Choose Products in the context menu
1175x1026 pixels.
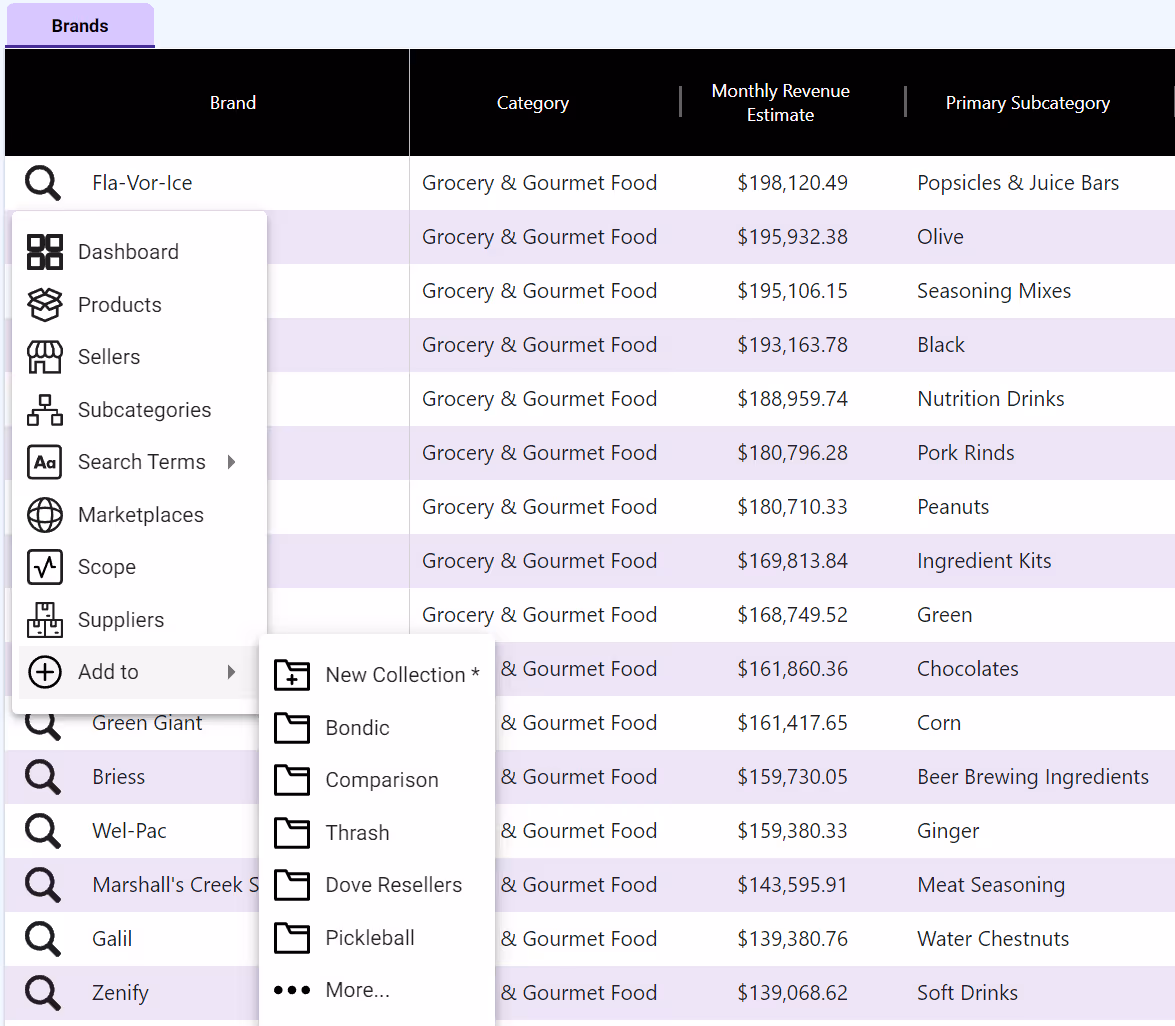point(139,304)
